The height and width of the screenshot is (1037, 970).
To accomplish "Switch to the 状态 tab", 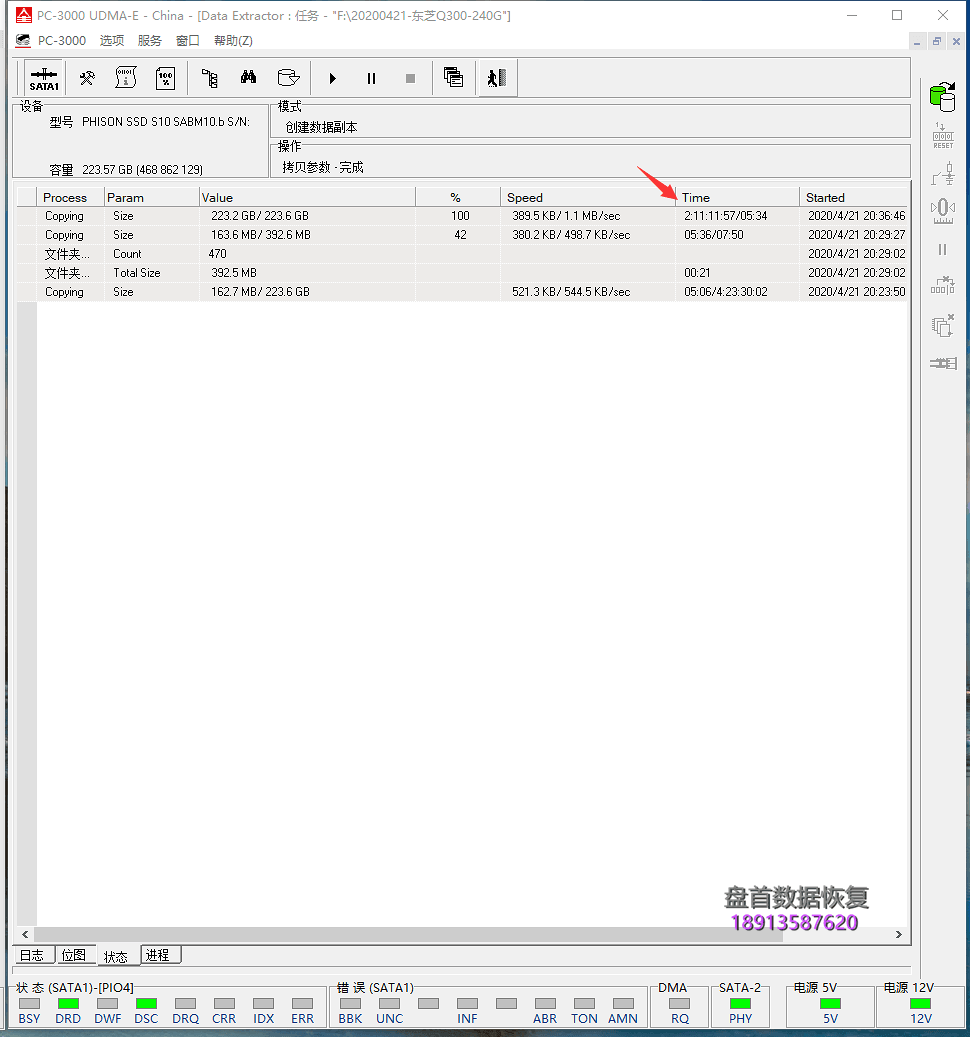I will tap(116, 956).
